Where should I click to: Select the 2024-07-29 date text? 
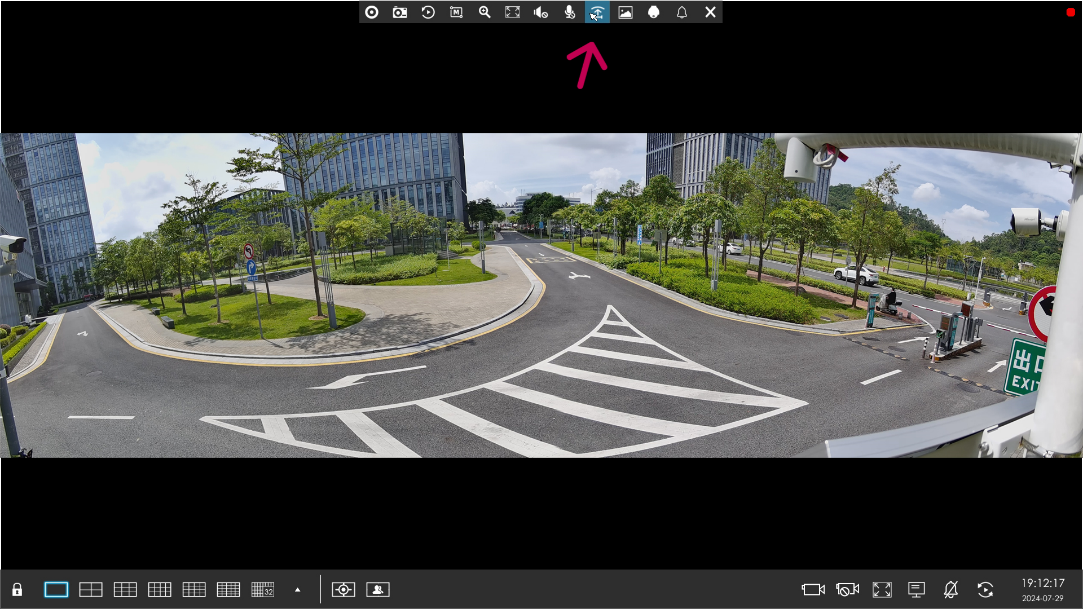pyautogui.click(x=1043, y=598)
